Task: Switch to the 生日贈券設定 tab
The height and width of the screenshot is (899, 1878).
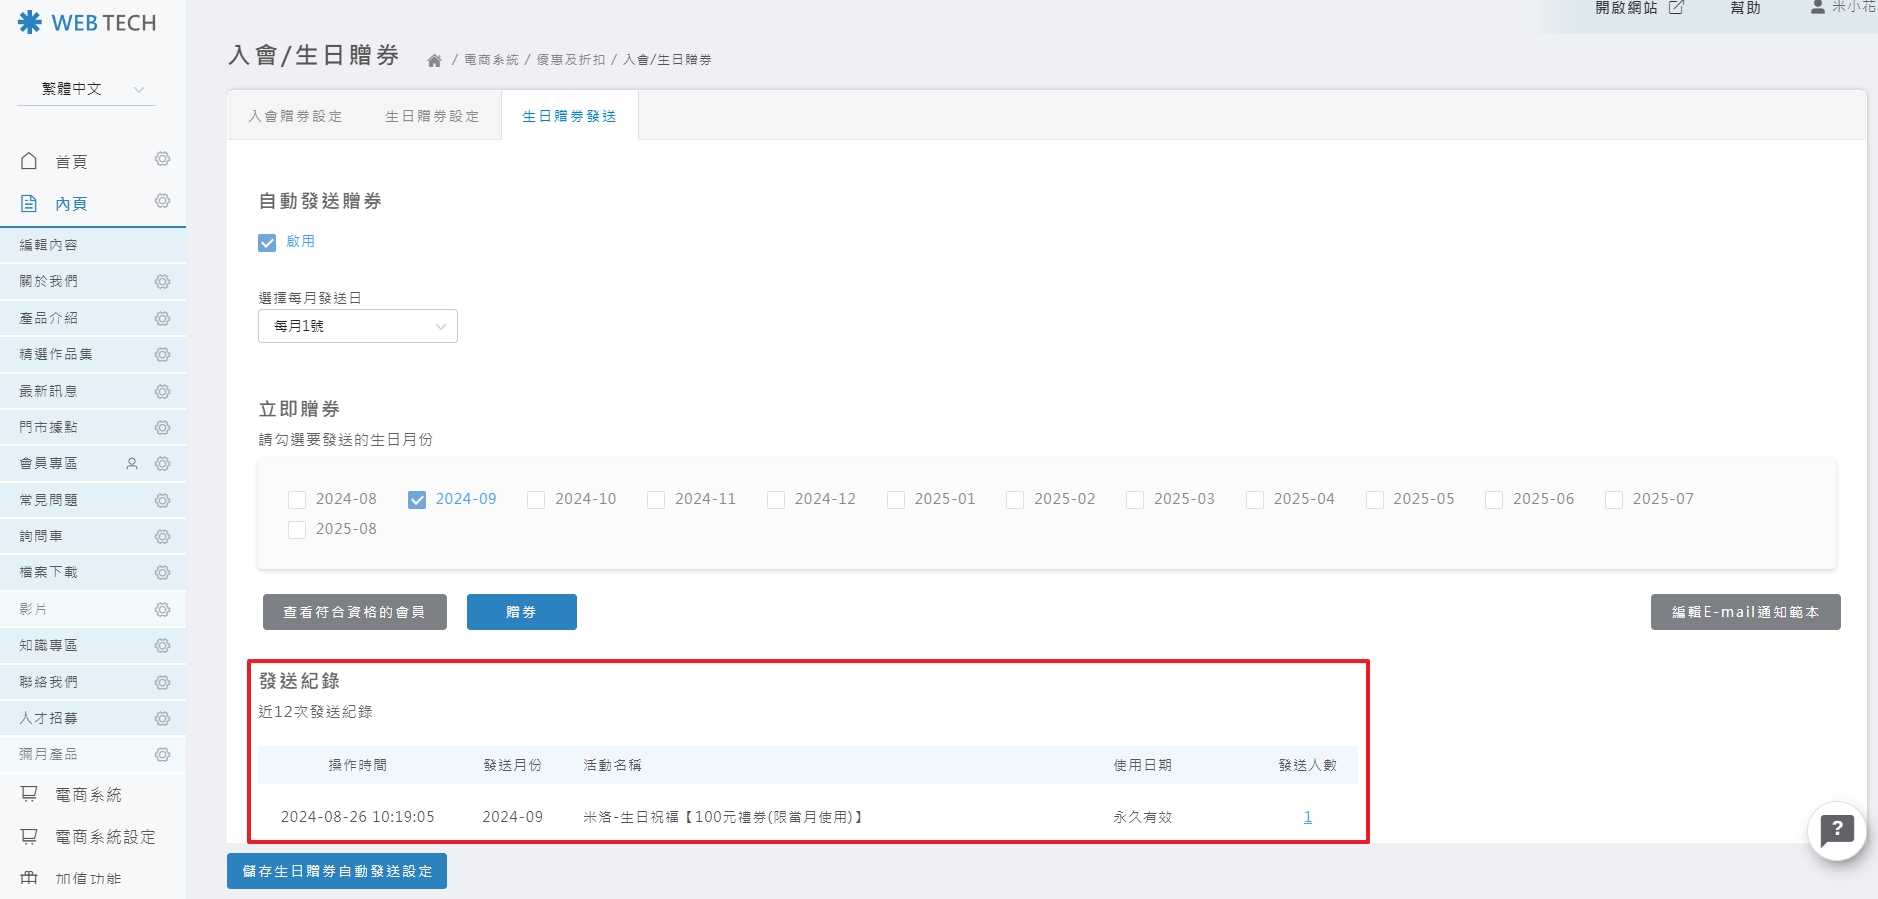Action: pyautogui.click(x=432, y=116)
